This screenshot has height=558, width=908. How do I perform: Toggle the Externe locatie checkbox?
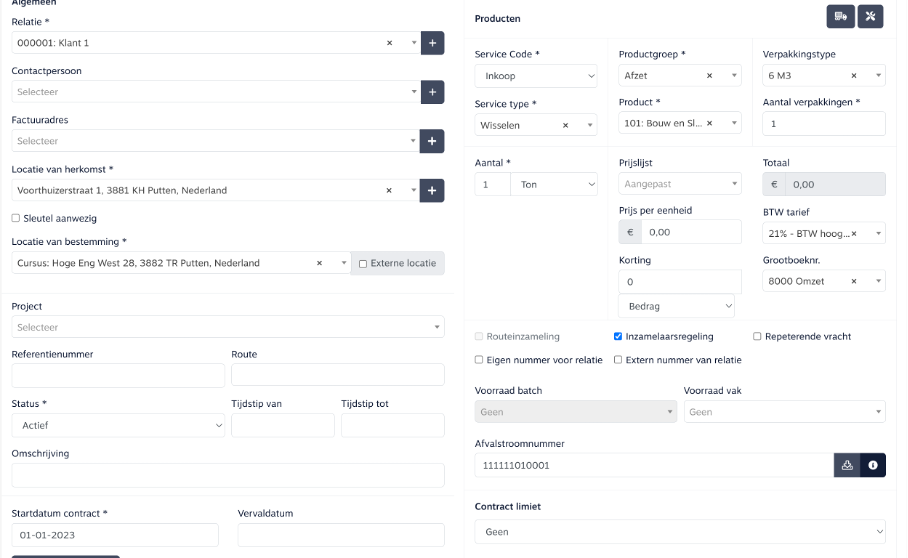[x=363, y=263]
